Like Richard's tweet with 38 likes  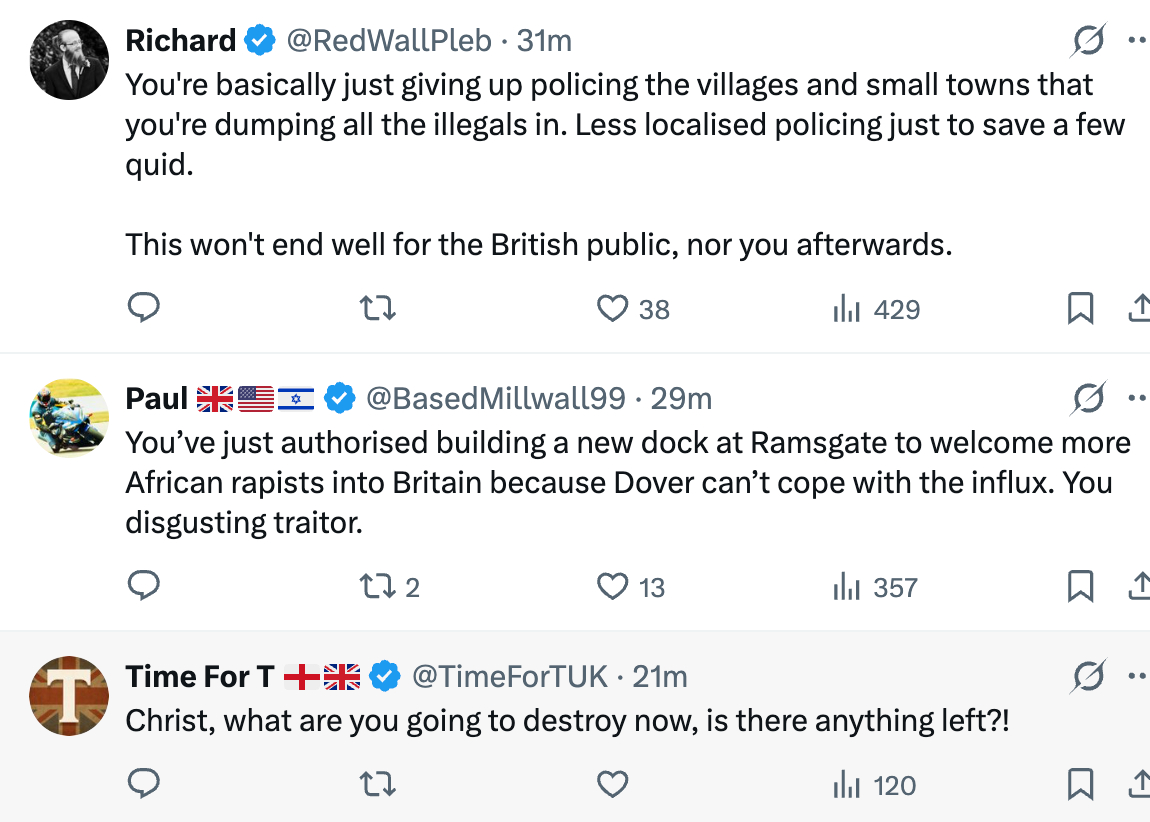click(612, 308)
